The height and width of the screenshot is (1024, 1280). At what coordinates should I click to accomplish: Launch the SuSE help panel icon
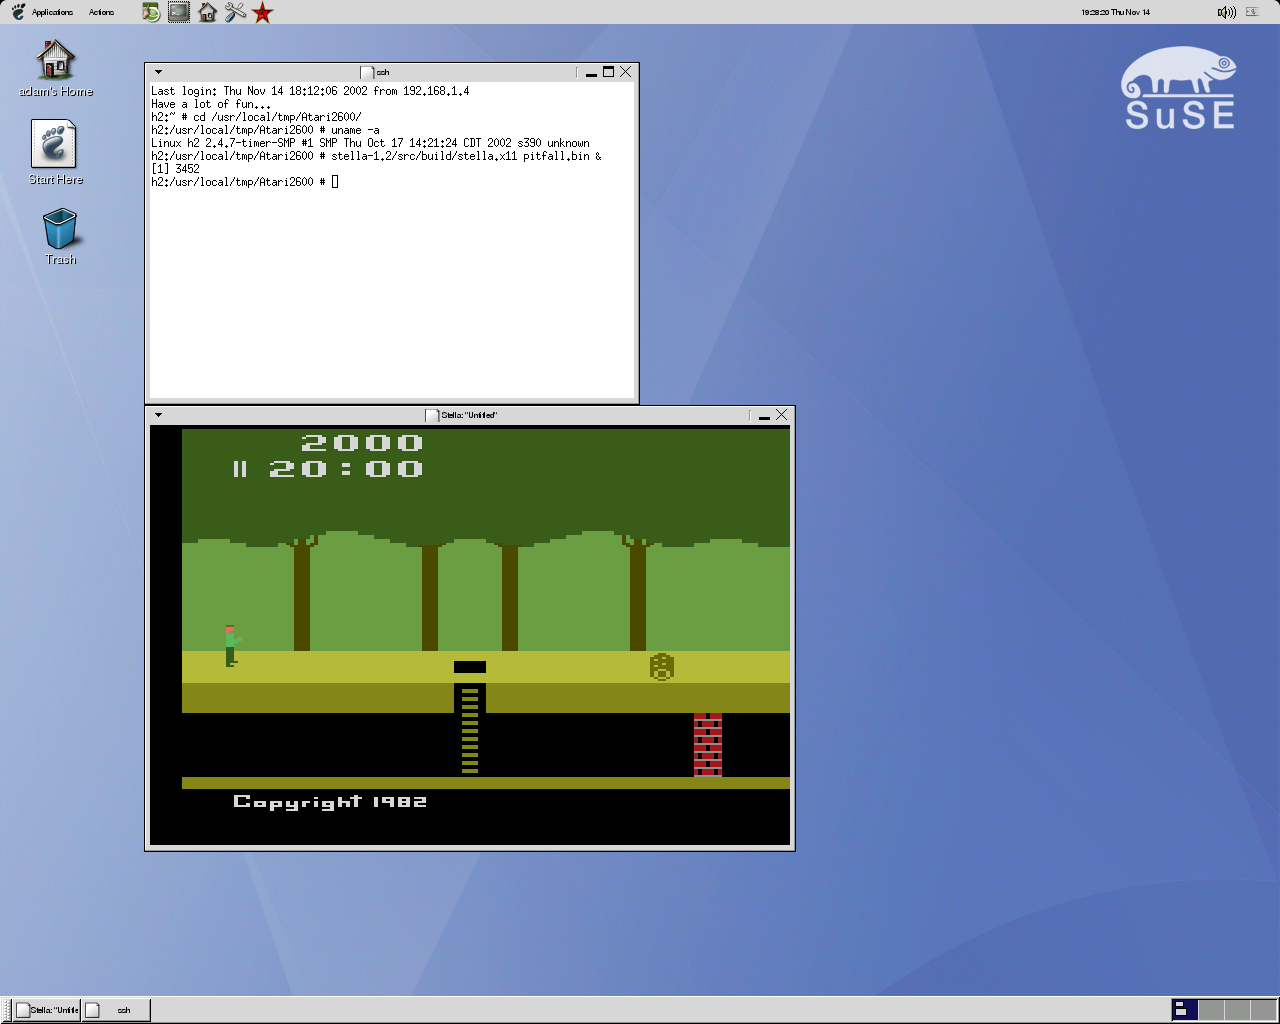[151, 12]
